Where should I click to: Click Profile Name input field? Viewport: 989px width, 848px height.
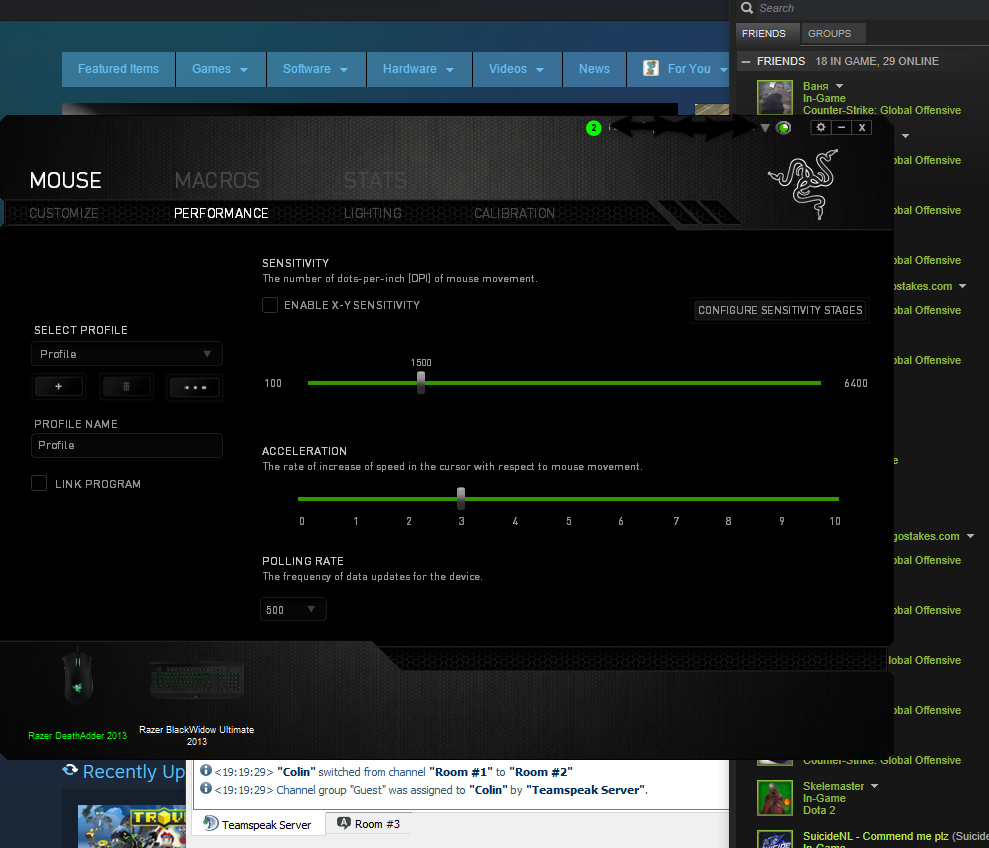(x=127, y=445)
